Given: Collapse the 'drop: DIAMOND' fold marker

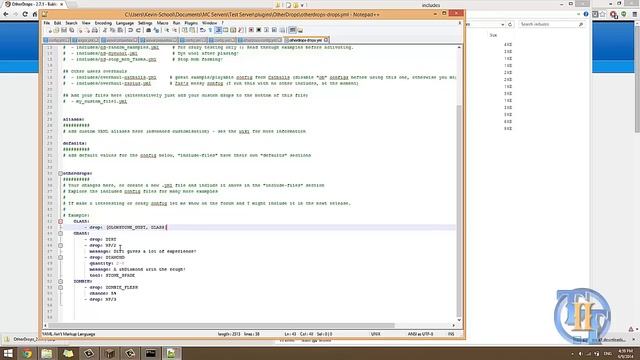Looking at the screenshot, I should point(60,258).
